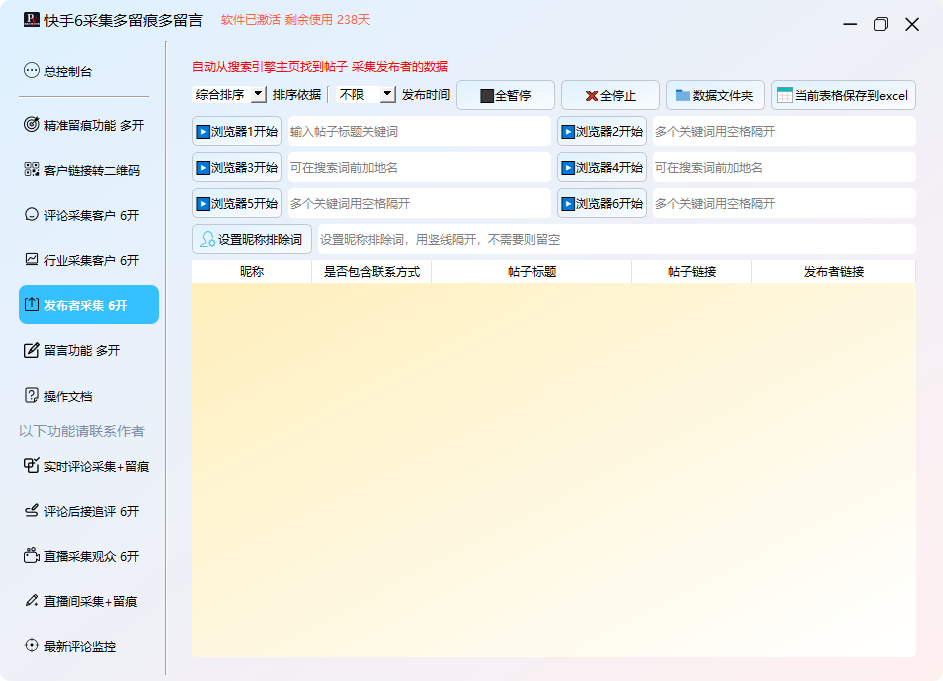This screenshot has height=681, width=943.
Task: Click the browser 1 keyword input field
Action: (418, 132)
